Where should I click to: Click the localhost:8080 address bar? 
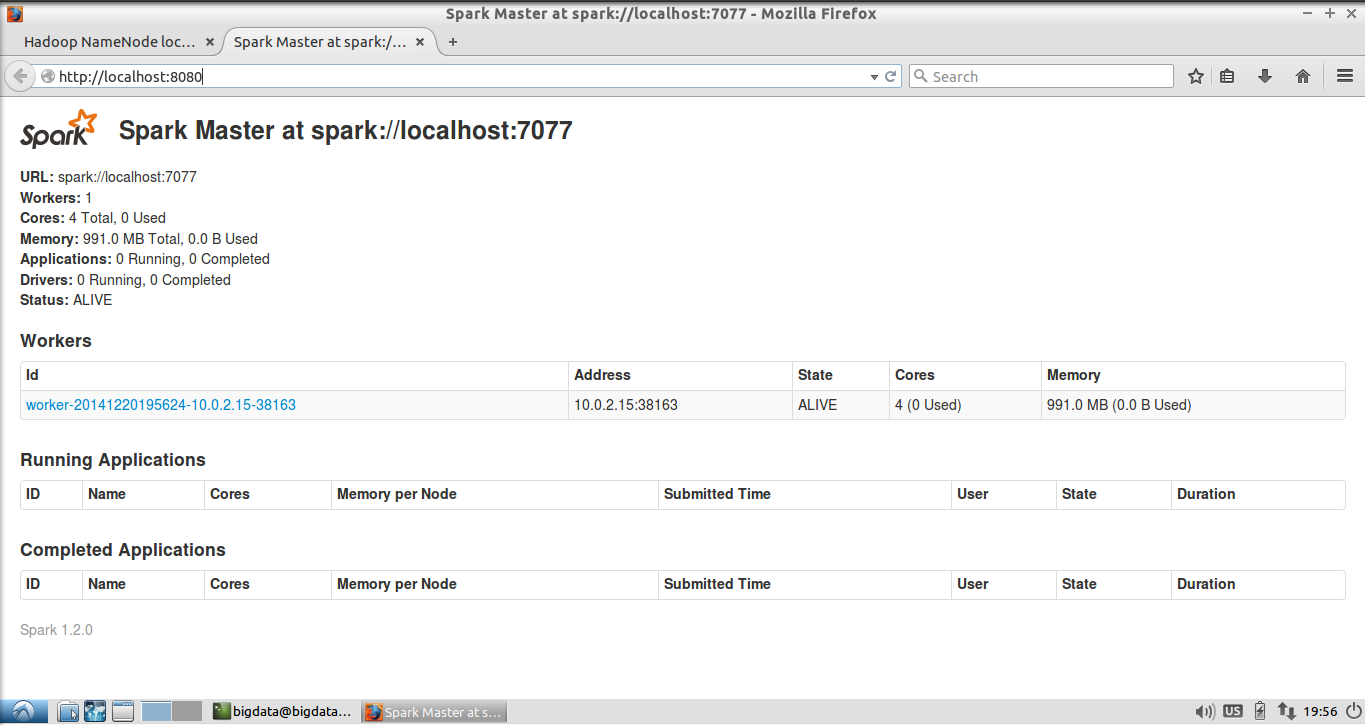[468, 76]
